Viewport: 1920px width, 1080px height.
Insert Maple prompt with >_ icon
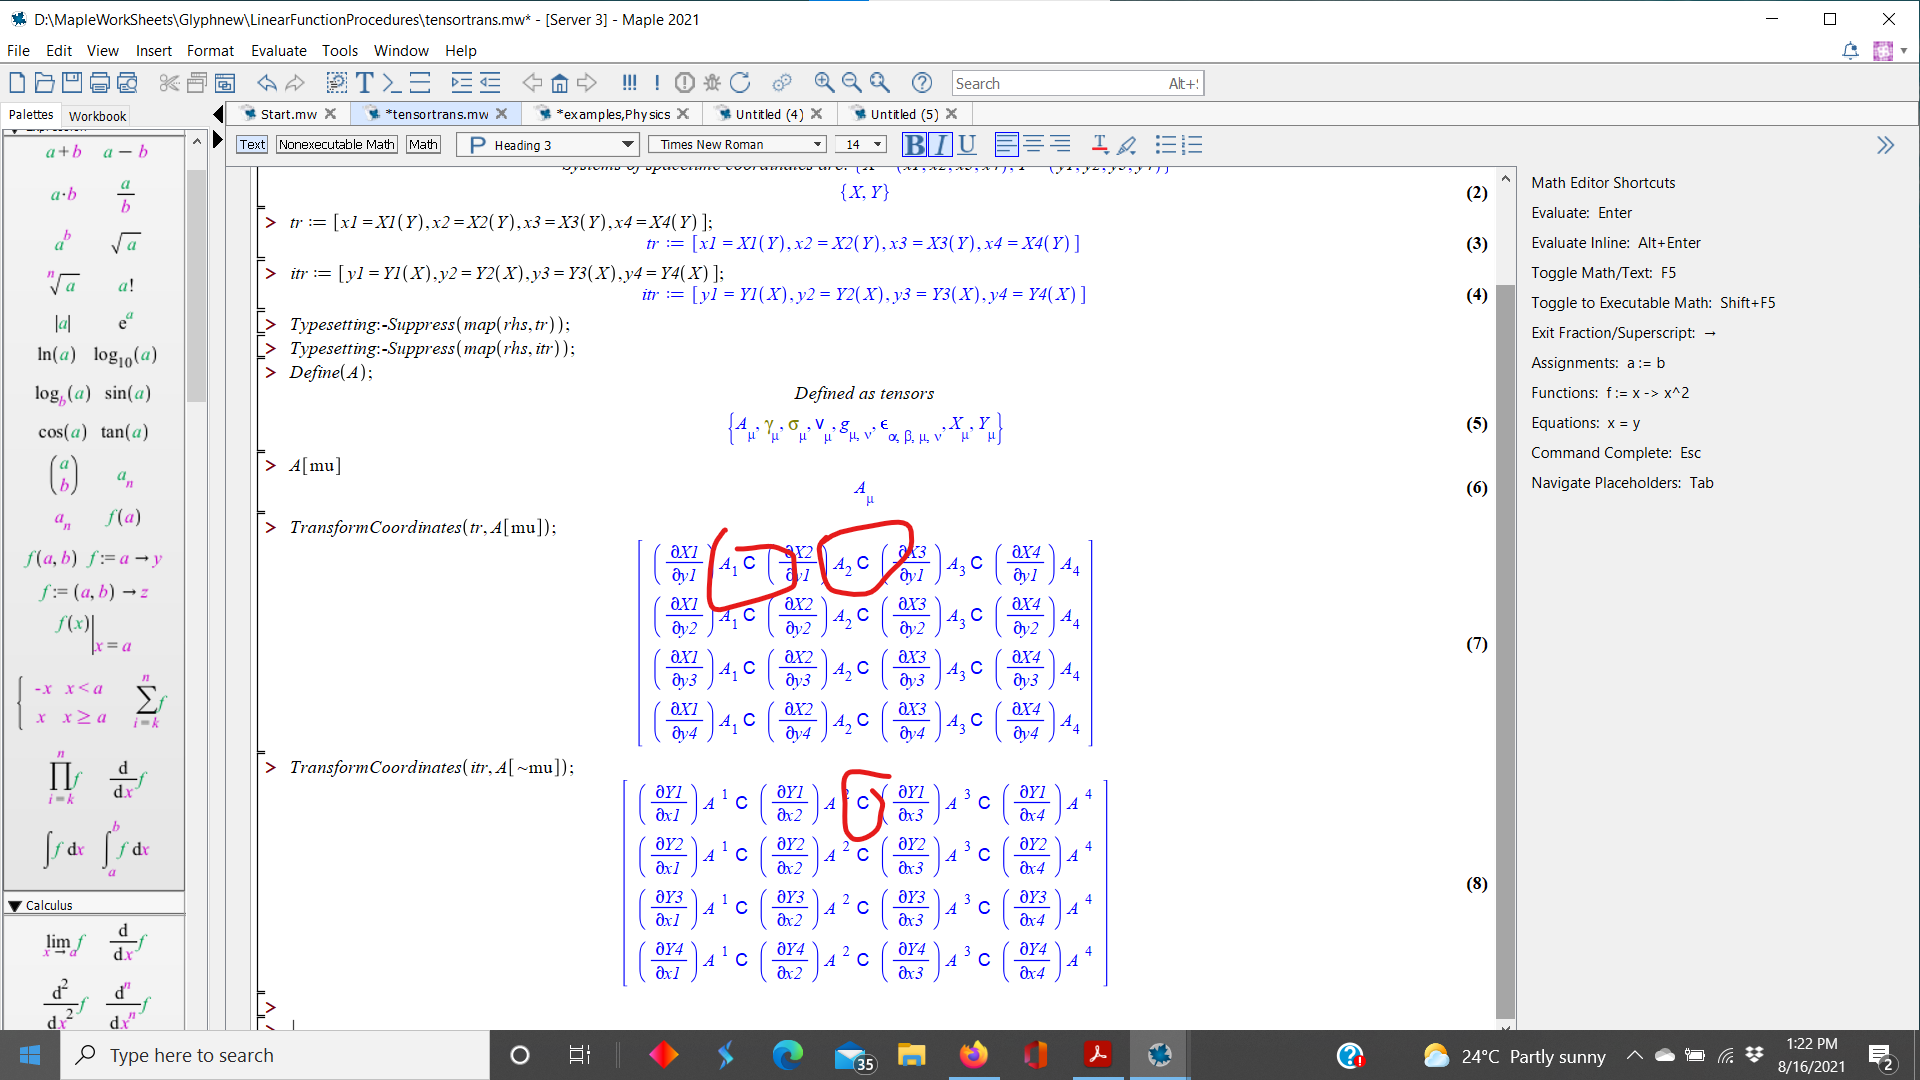[391, 83]
